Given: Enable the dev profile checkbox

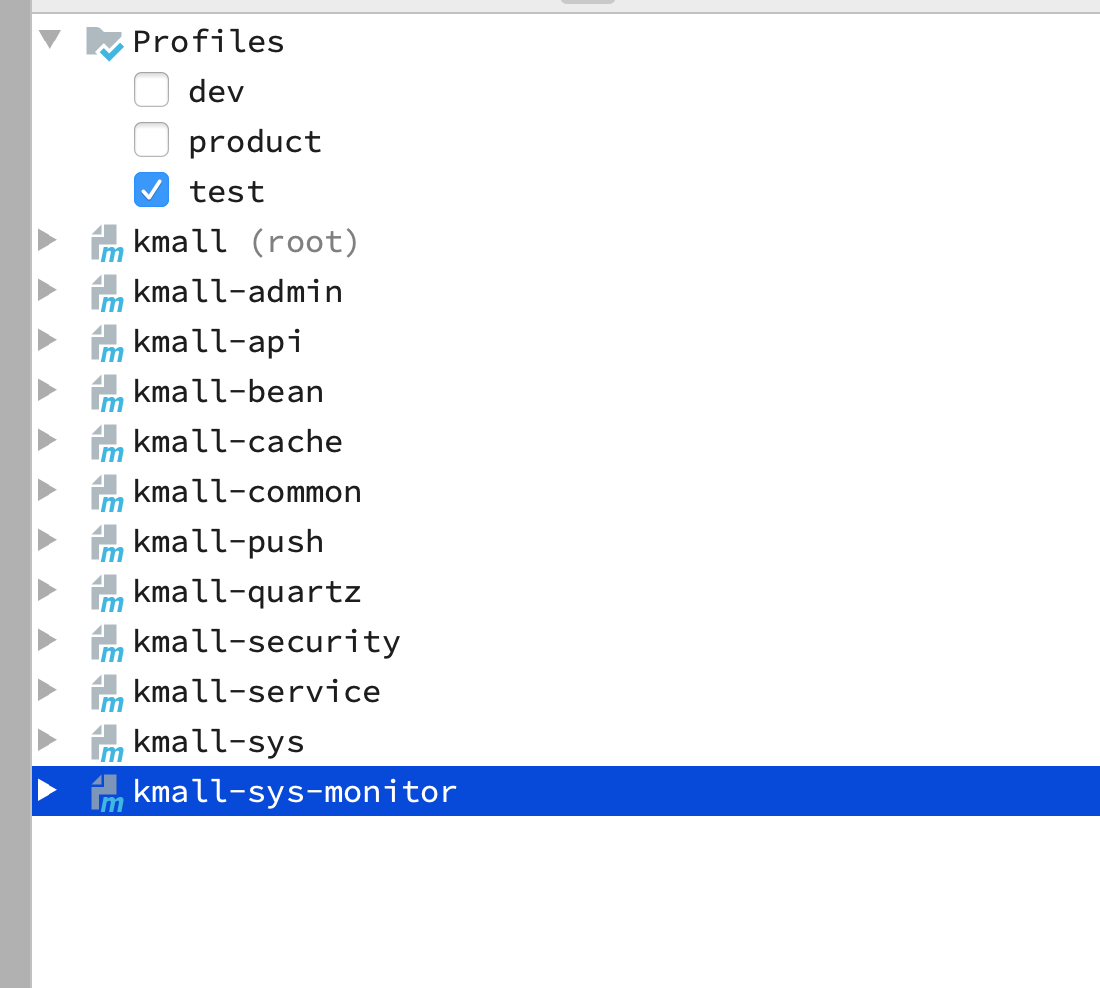Looking at the screenshot, I should [152, 90].
